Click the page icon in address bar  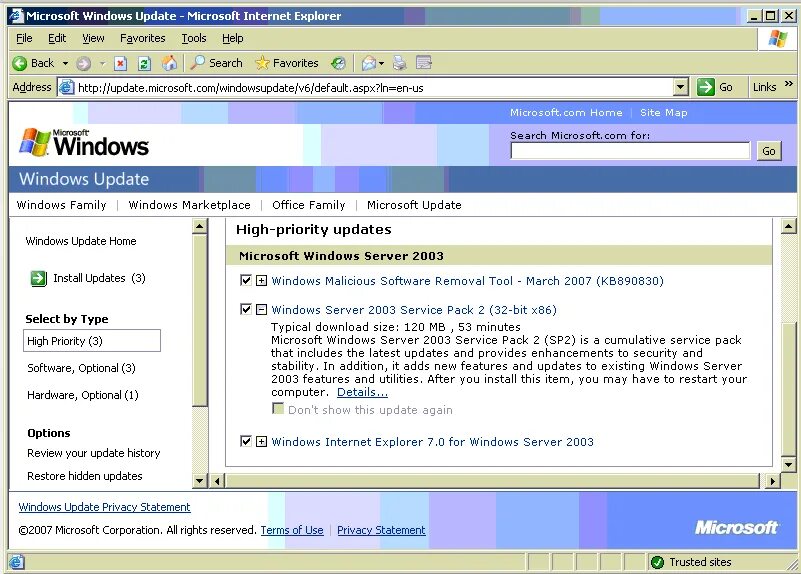click(66, 87)
